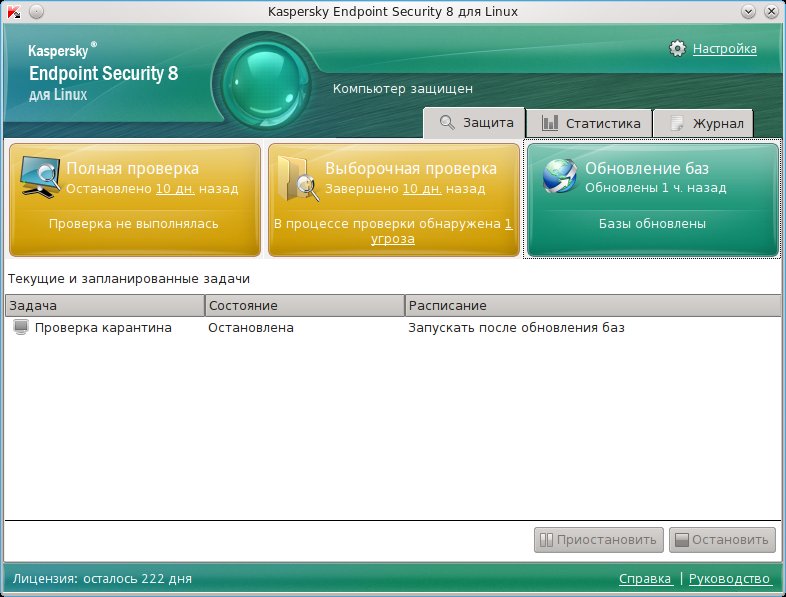Open the Руководство manual link

pos(729,578)
